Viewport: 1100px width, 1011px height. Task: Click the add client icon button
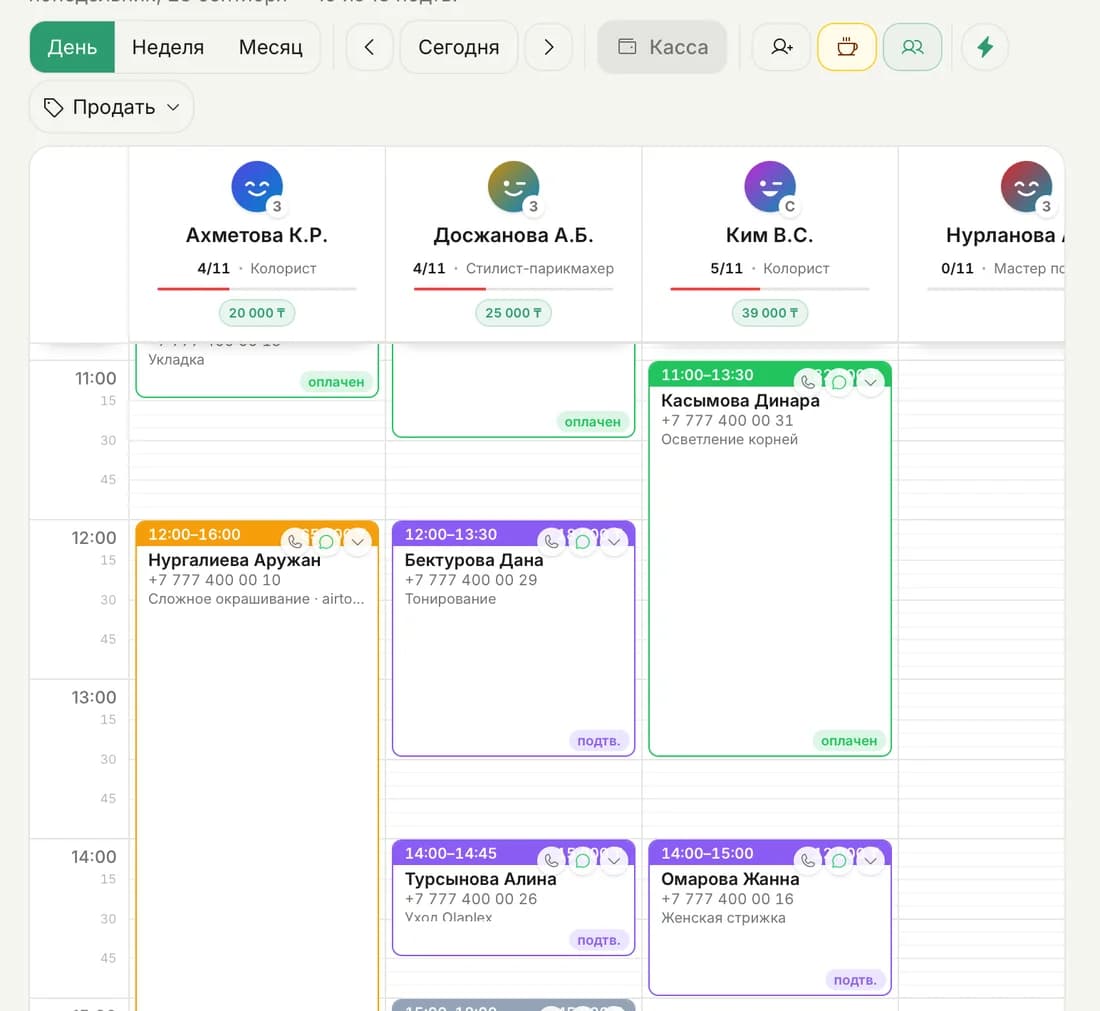tap(782, 47)
